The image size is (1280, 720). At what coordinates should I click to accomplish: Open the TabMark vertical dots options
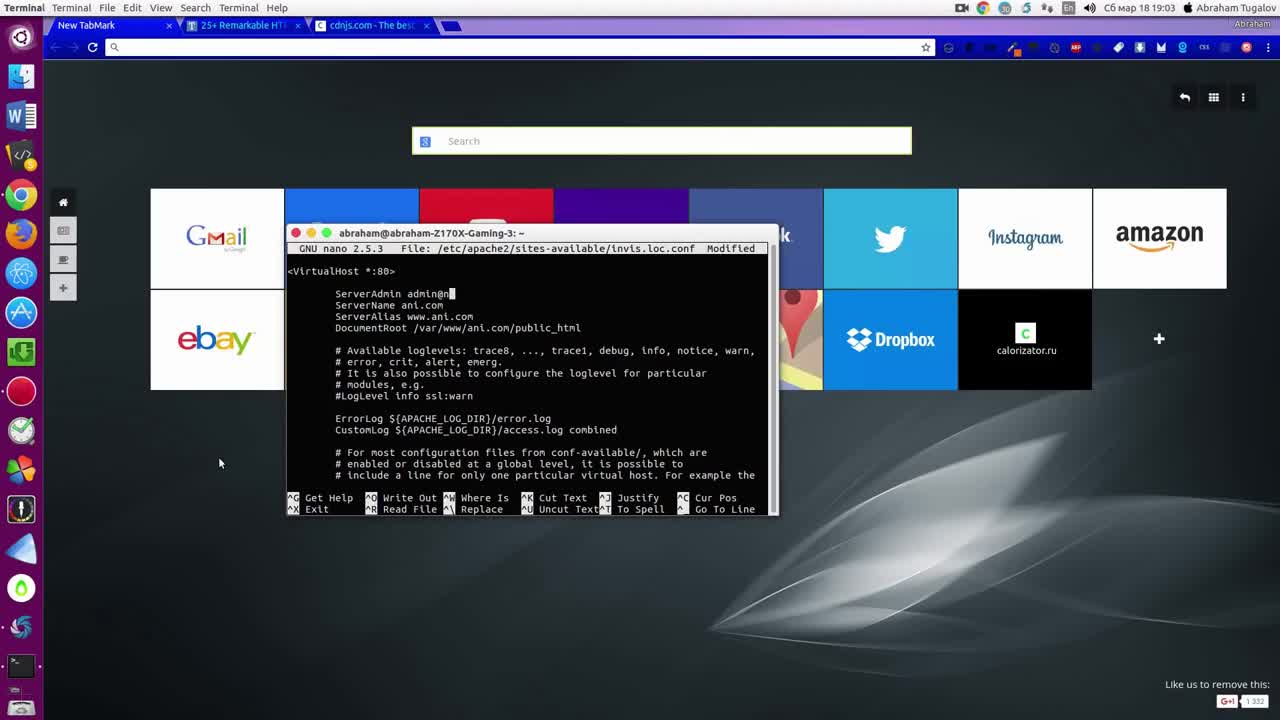[1243, 97]
